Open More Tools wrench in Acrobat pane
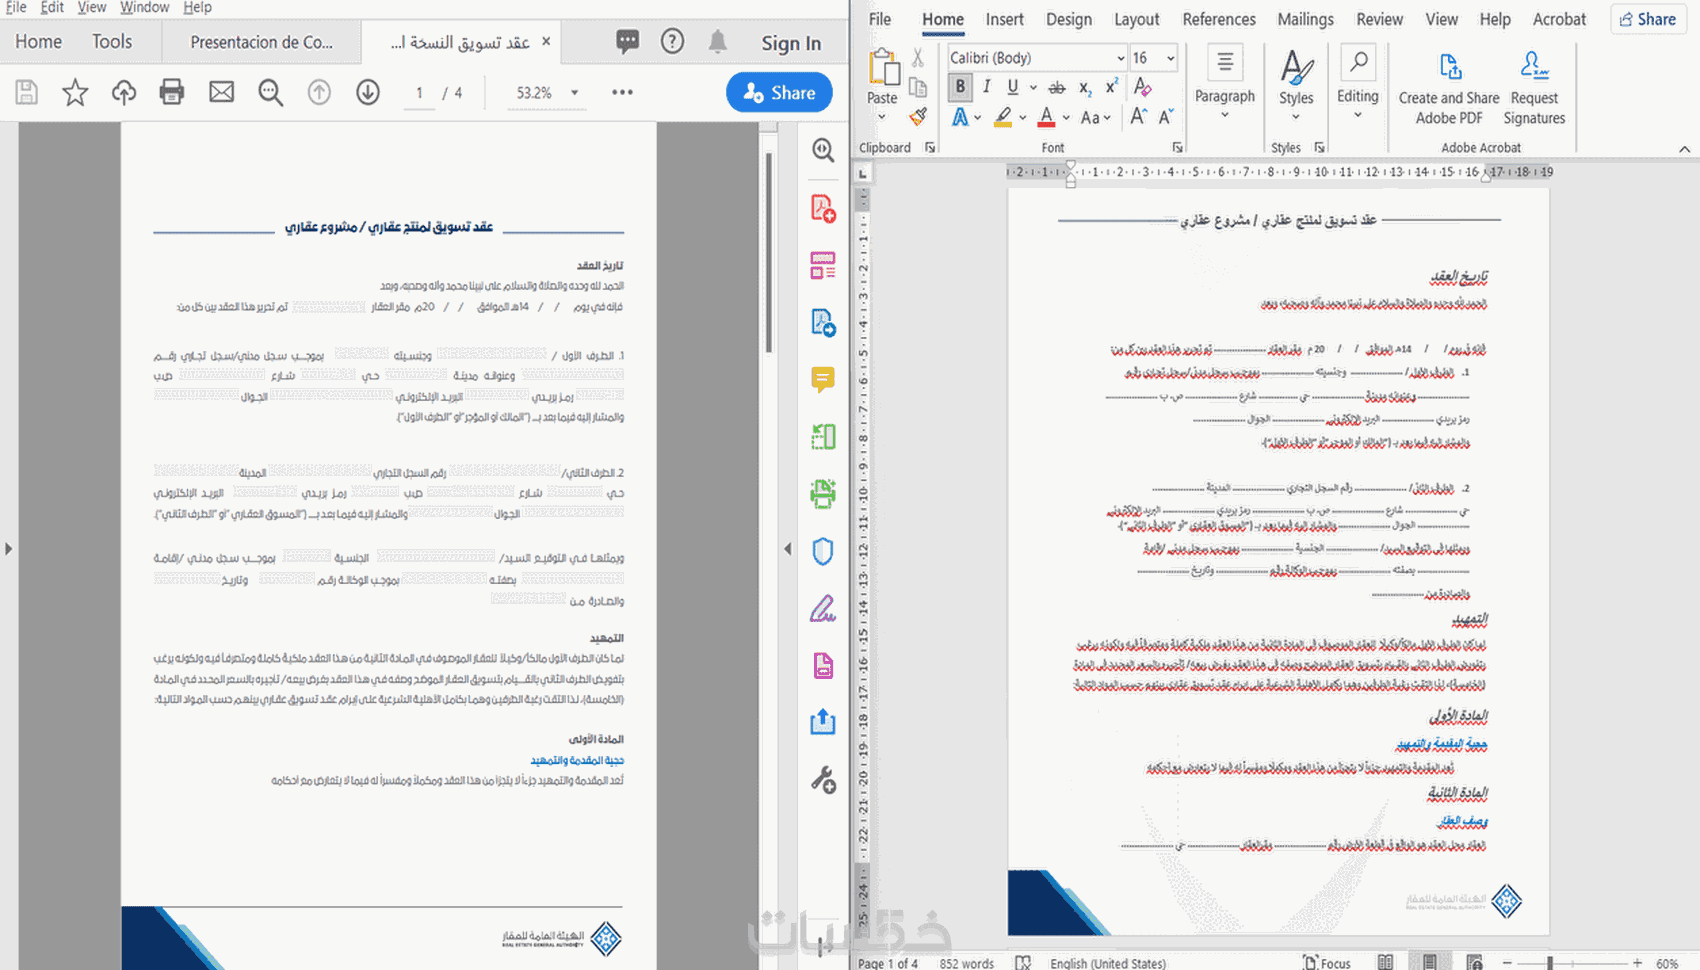 [823, 779]
